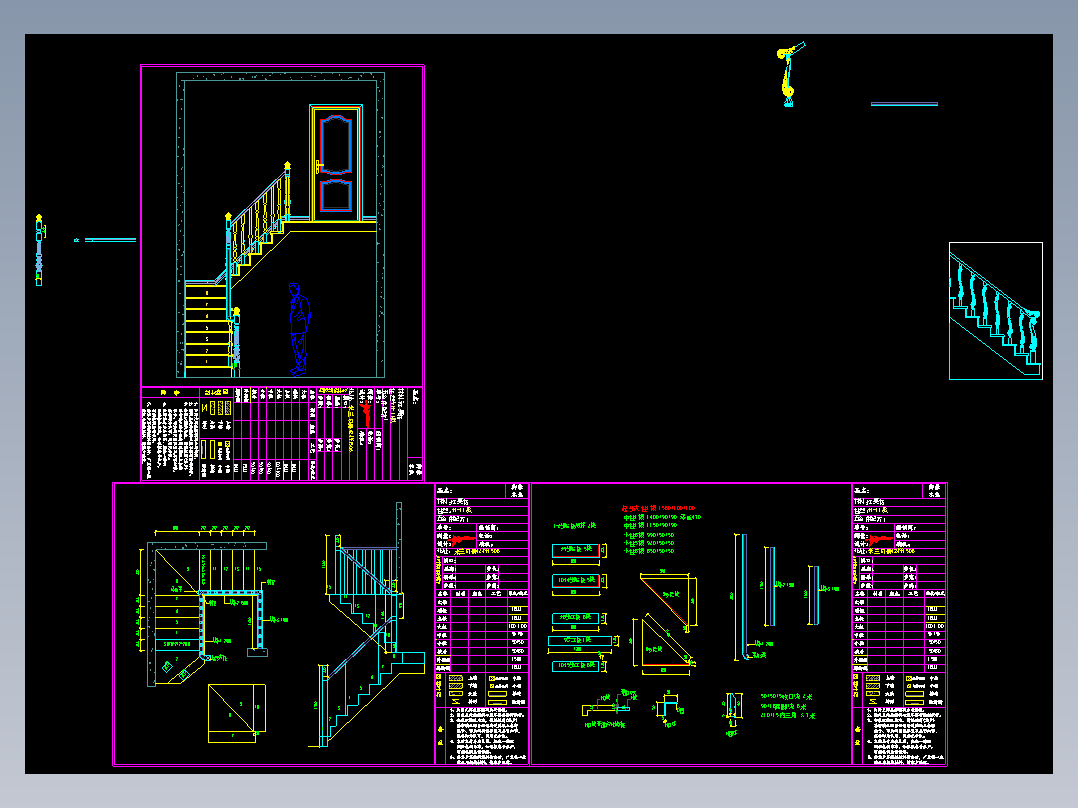This screenshot has width=1078, height=808.
Task: Click the hatch legend in the right title block
Action: pos(900,689)
